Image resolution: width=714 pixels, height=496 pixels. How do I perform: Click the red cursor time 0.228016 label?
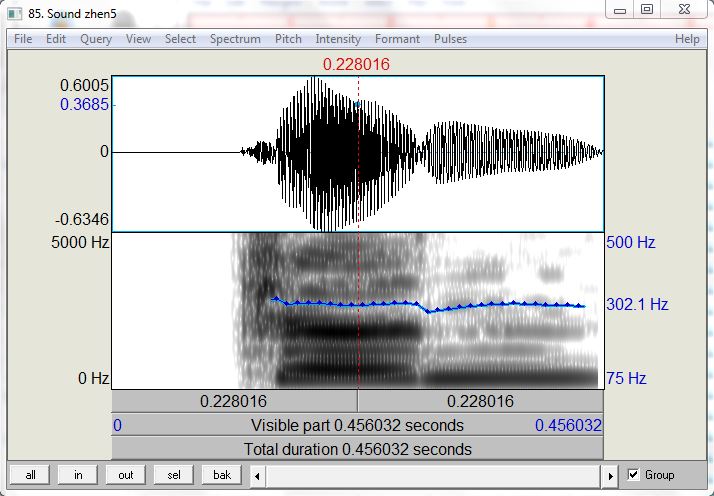(357, 64)
